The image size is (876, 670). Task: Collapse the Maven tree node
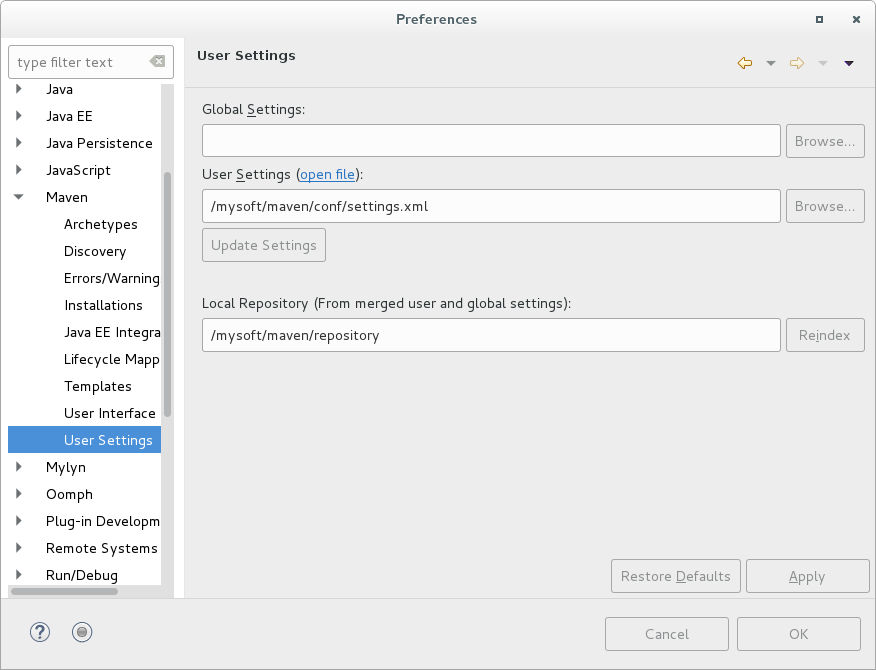coord(19,198)
